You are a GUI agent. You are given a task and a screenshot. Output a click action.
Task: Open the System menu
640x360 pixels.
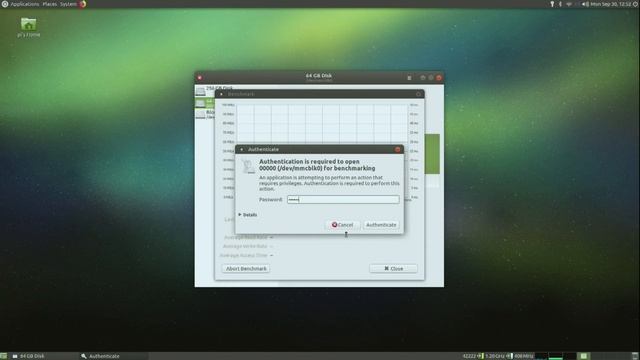pyautogui.click(x=68, y=4)
